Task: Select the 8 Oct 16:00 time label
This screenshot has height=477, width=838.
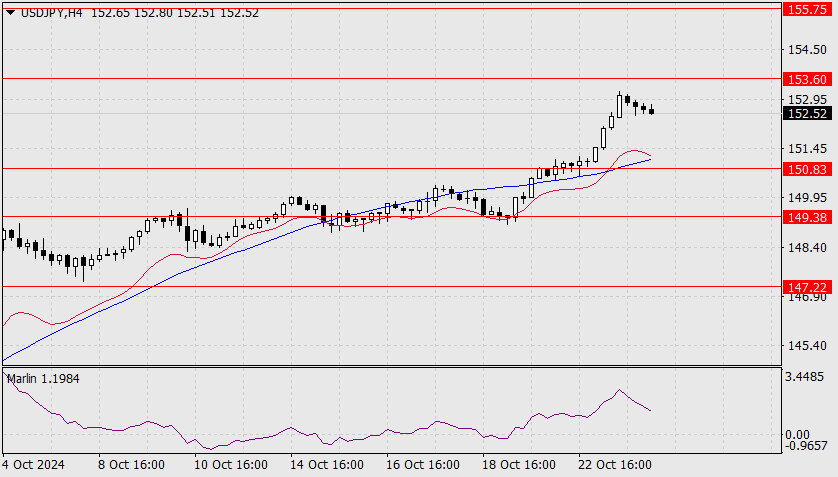Action: coord(130,465)
